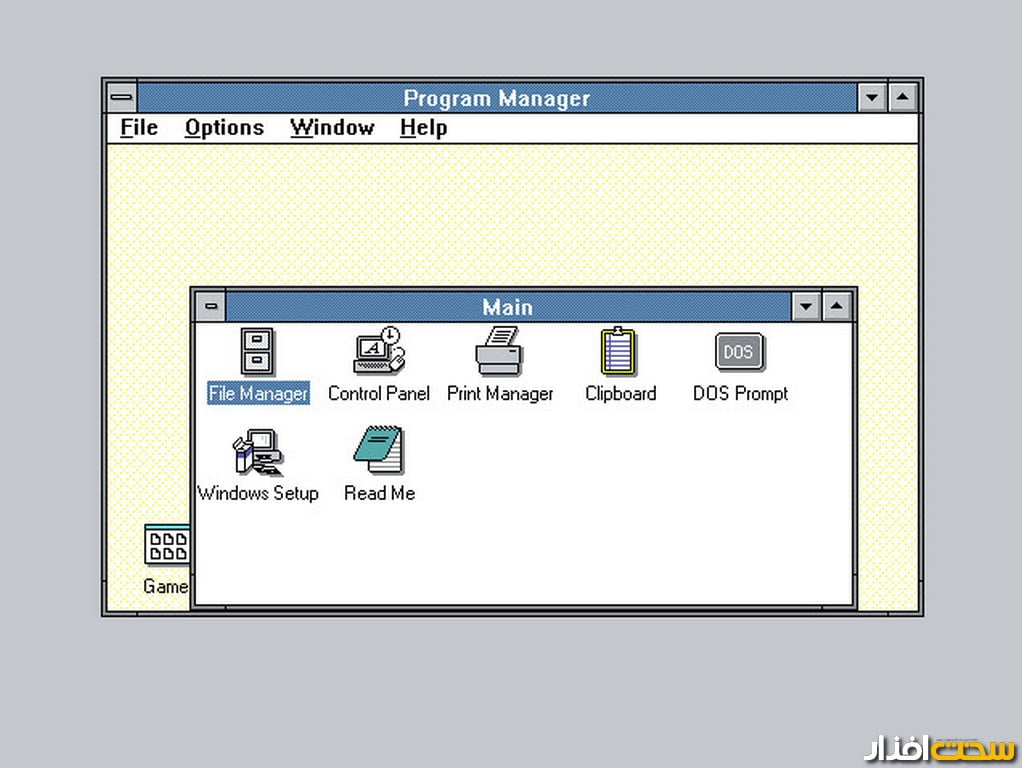1022x768 pixels.
Task: Launch the DOS Prompt icon
Action: [739, 352]
